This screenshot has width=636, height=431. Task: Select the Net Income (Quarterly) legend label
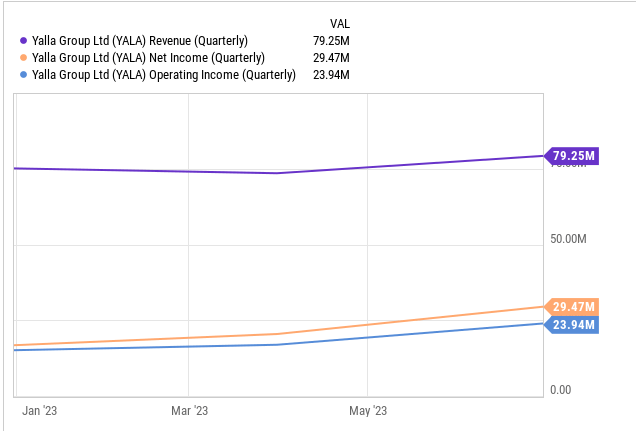pyautogui.click(x=148, y=58)
